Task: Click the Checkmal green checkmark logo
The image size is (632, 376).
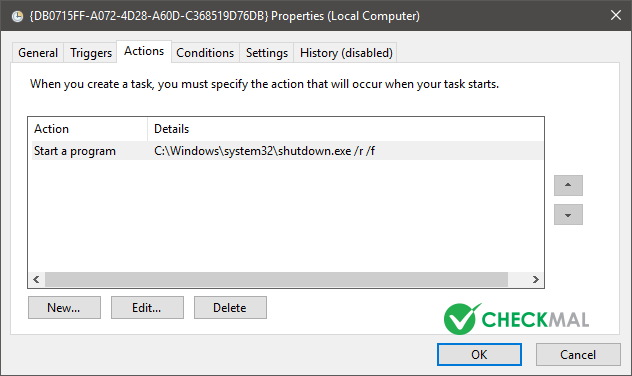Action: pyautogui.click(x=462, y=319)
